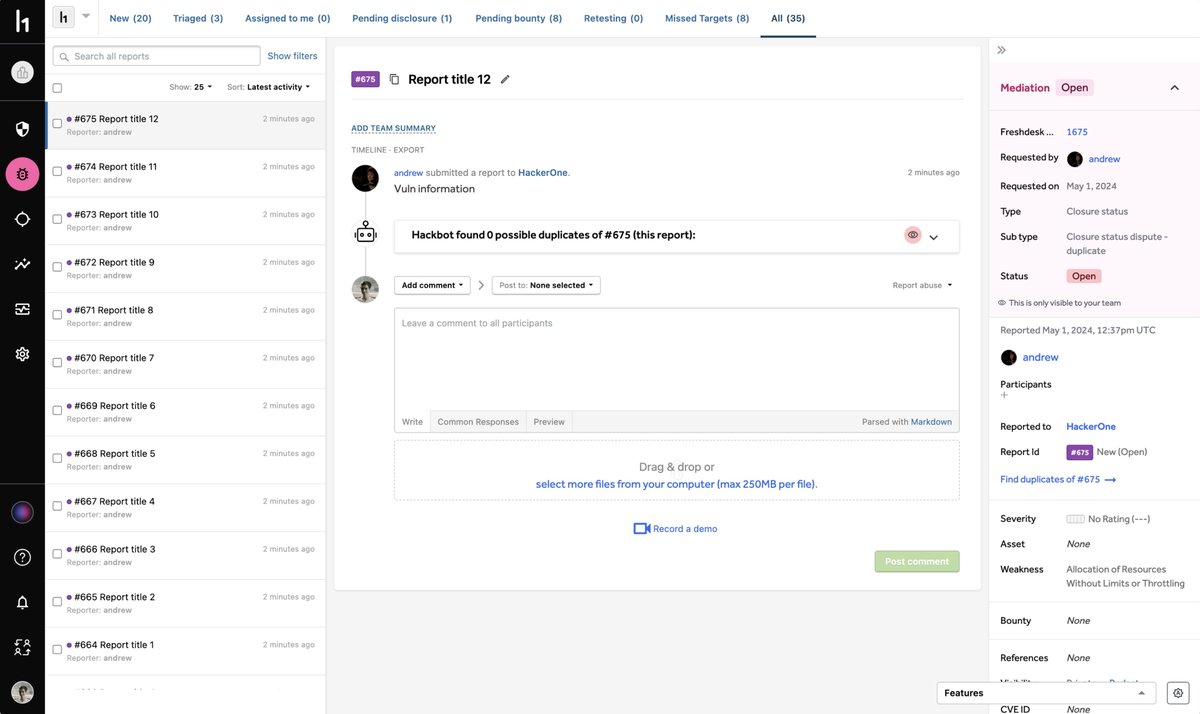Switch to the Assigned to me (0) tab
The image size is (1200, 714).
coord(287,18)
